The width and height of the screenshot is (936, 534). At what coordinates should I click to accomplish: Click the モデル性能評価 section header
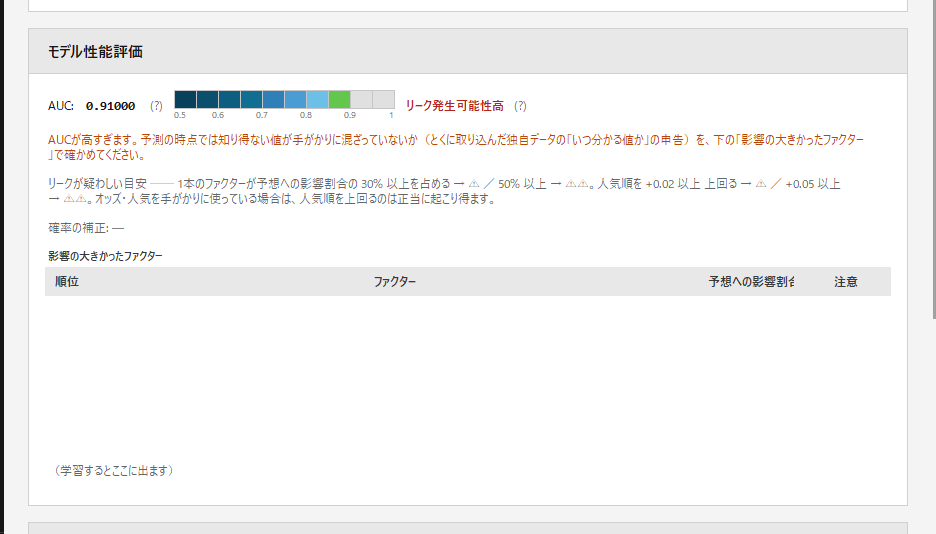tap(468, 51)
